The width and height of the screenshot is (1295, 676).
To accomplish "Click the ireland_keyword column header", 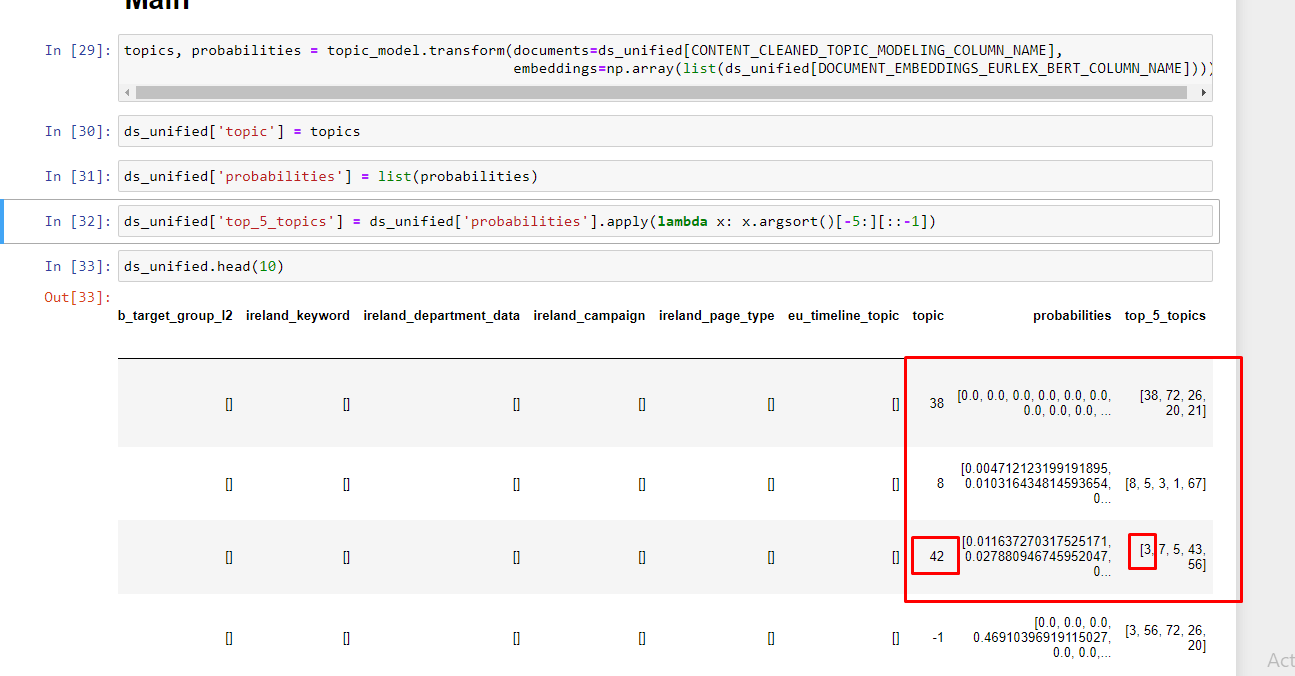I will pyautogui.click(x=298, y=315).
